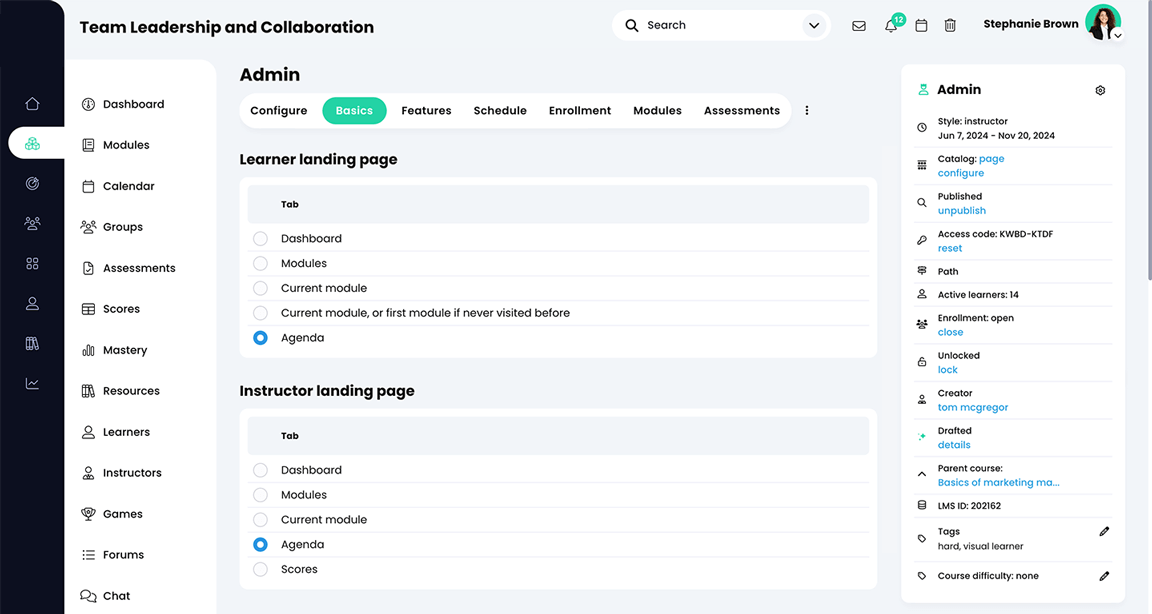The width and height of the screenshot is (1152, 614).
Task: Open the Admin panel settings gear
Action: [x=1100, y=90]
